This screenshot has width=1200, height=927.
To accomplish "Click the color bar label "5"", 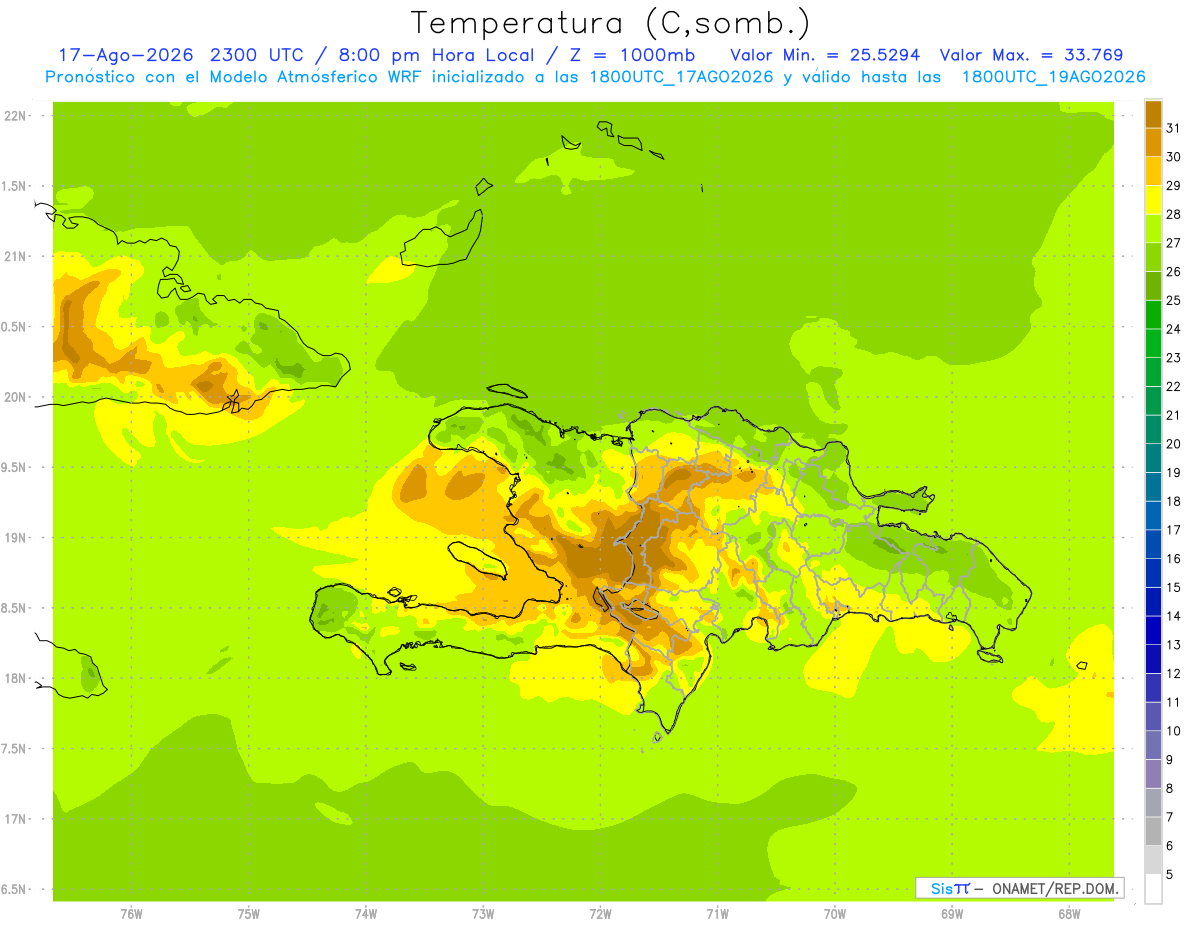I will (x=1171, y=874).
